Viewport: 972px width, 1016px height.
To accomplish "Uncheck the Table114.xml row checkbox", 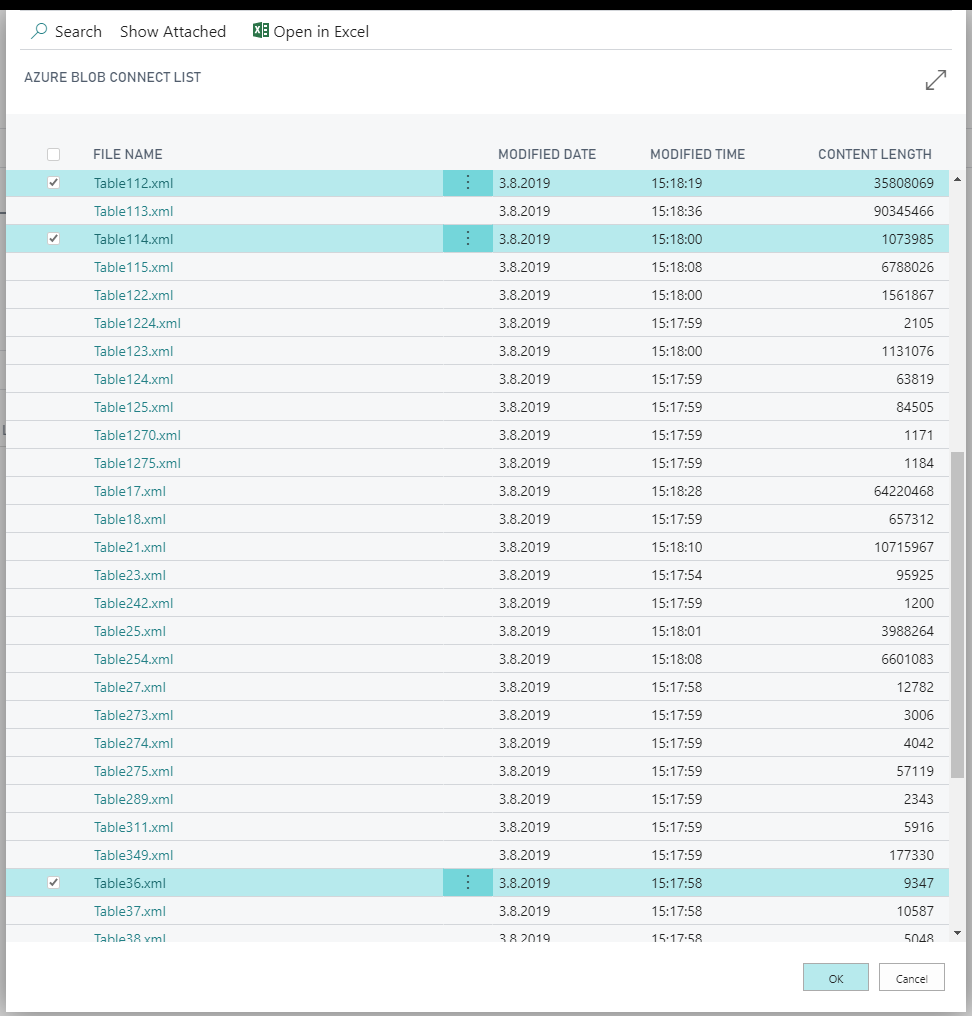I will pos(54,239).
